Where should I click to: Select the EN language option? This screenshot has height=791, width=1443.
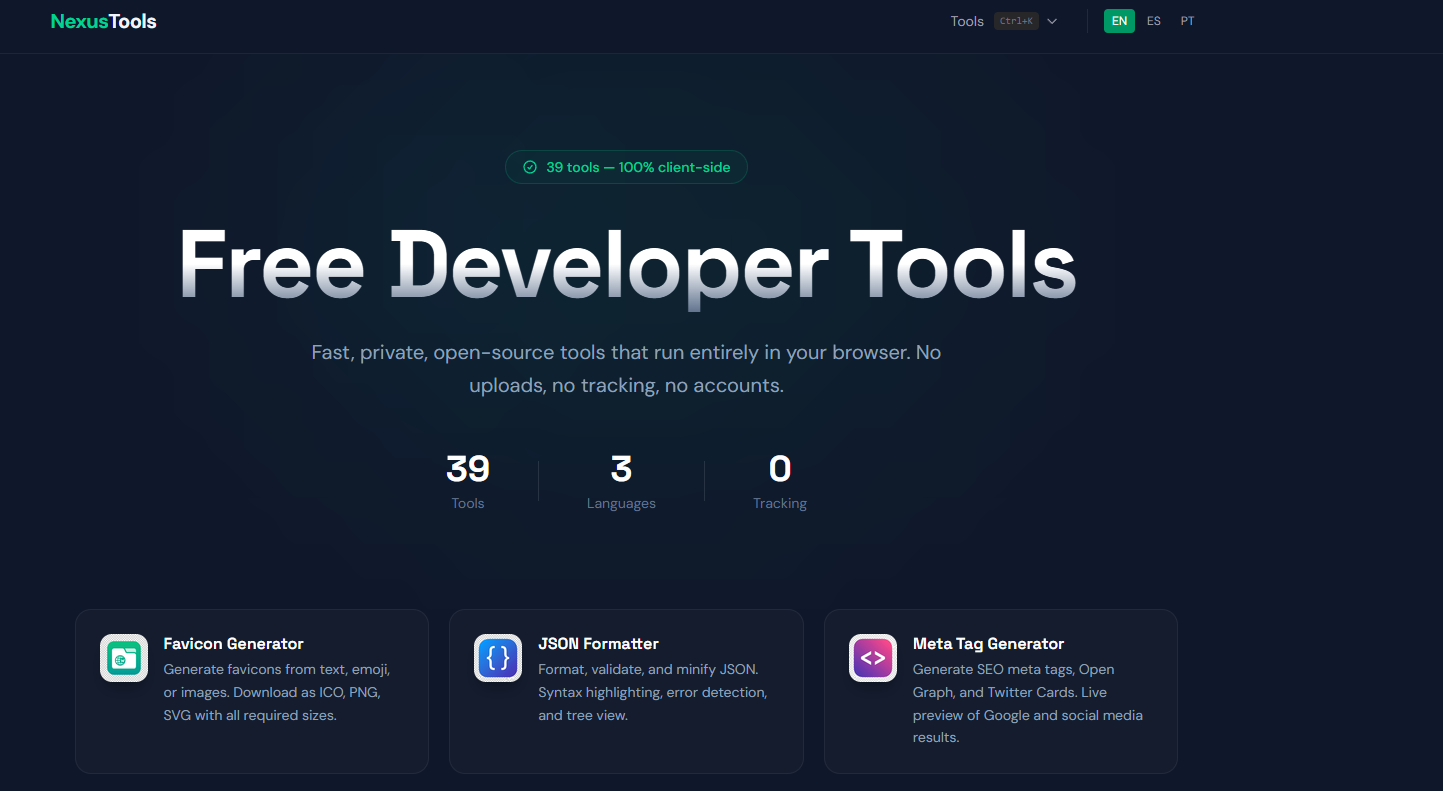coord(1119,21)
